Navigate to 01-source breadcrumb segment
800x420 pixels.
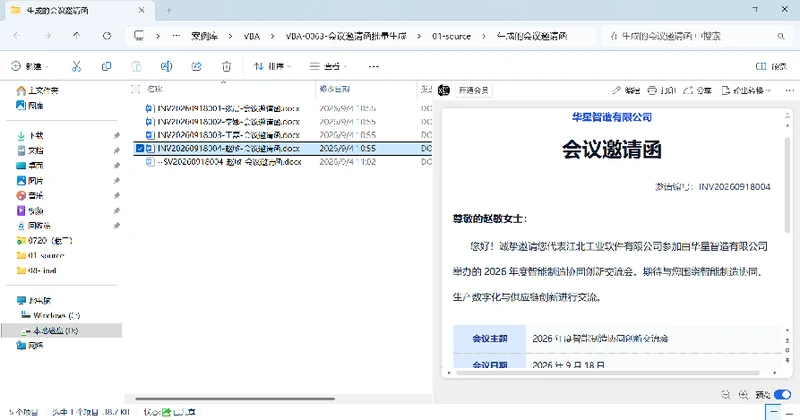tap(451, 36)
